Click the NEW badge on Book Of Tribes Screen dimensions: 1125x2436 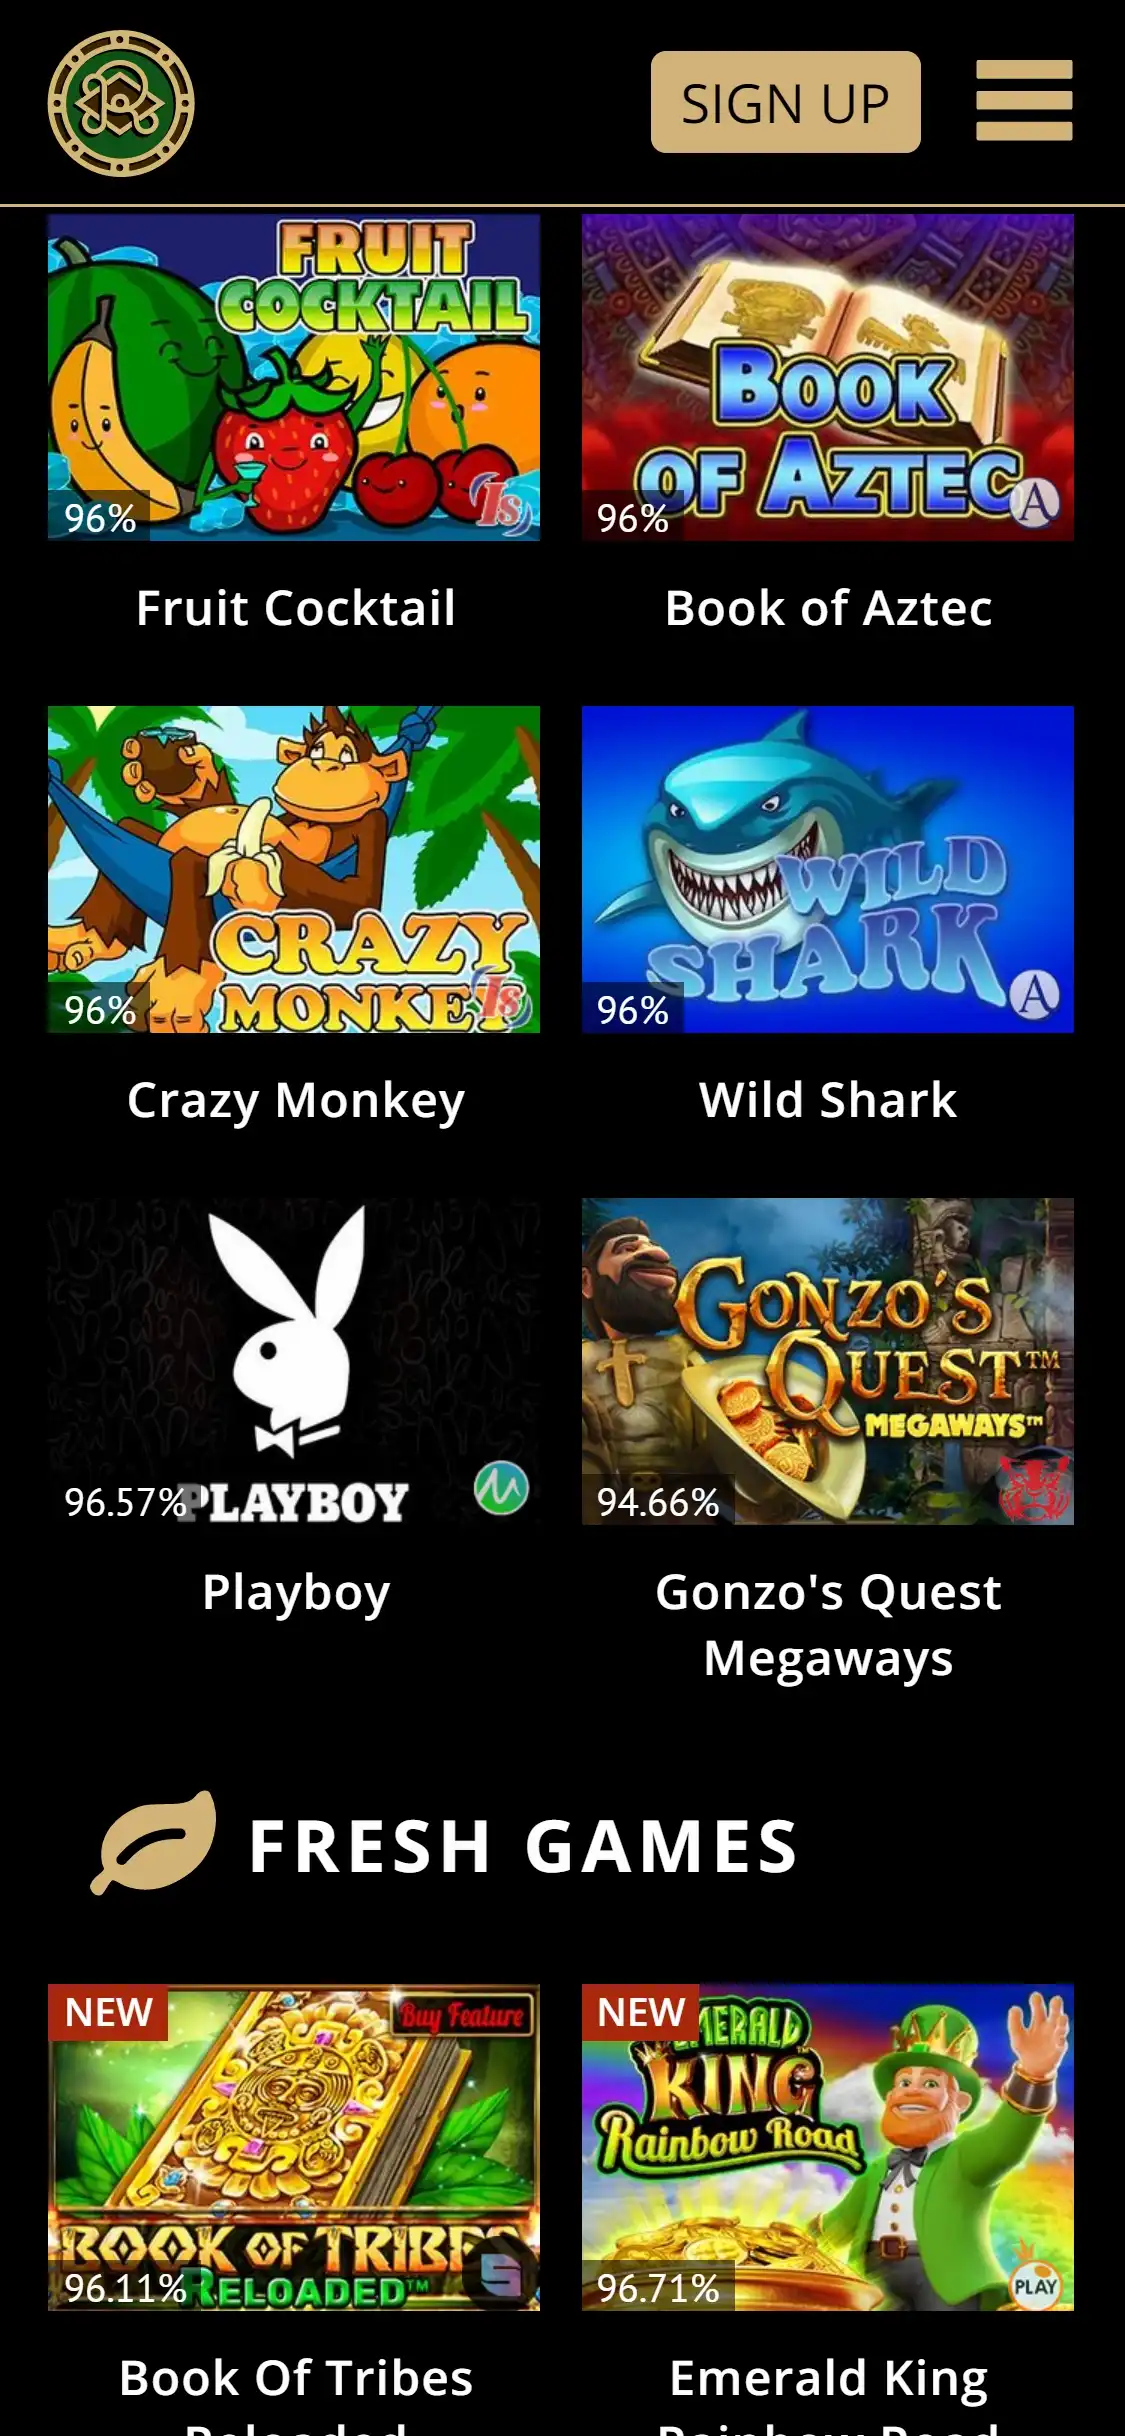click(108, 2012)
